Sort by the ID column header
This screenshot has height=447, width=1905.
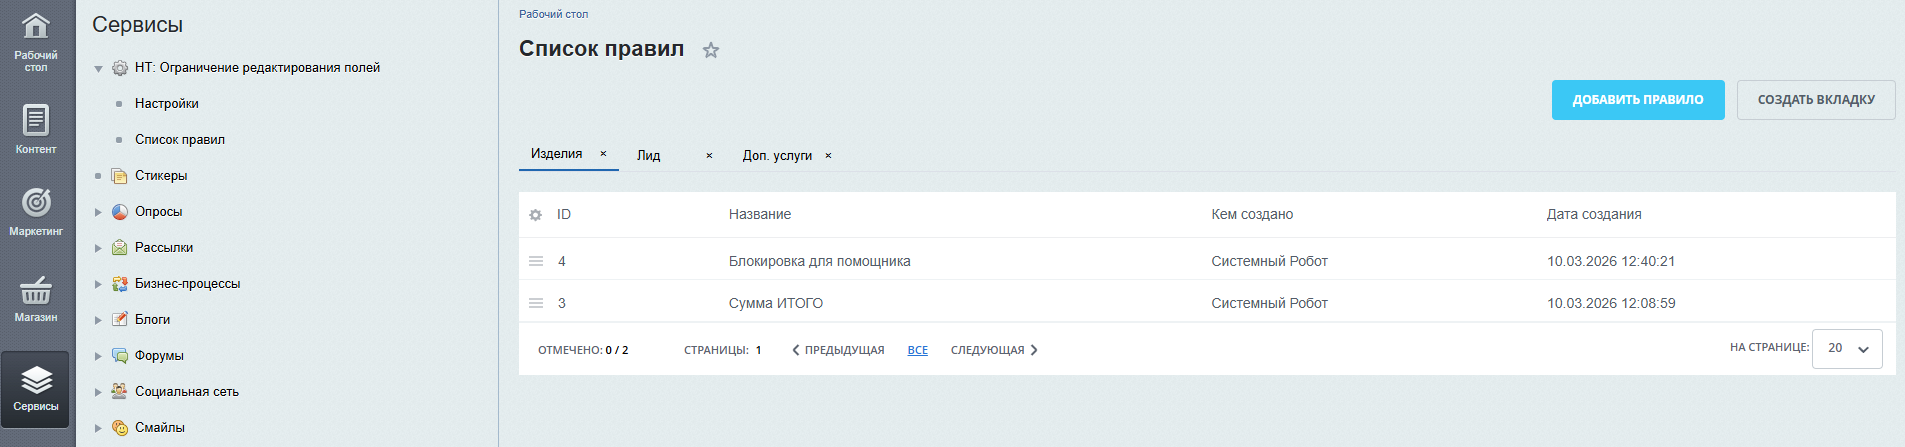click(x=564, y=215)
